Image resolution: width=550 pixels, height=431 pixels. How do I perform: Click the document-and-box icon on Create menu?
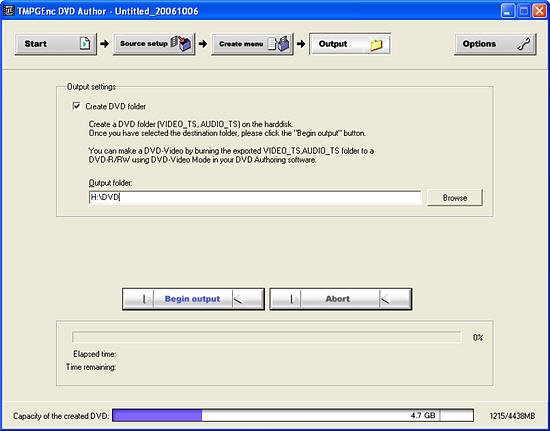(280, 44)
